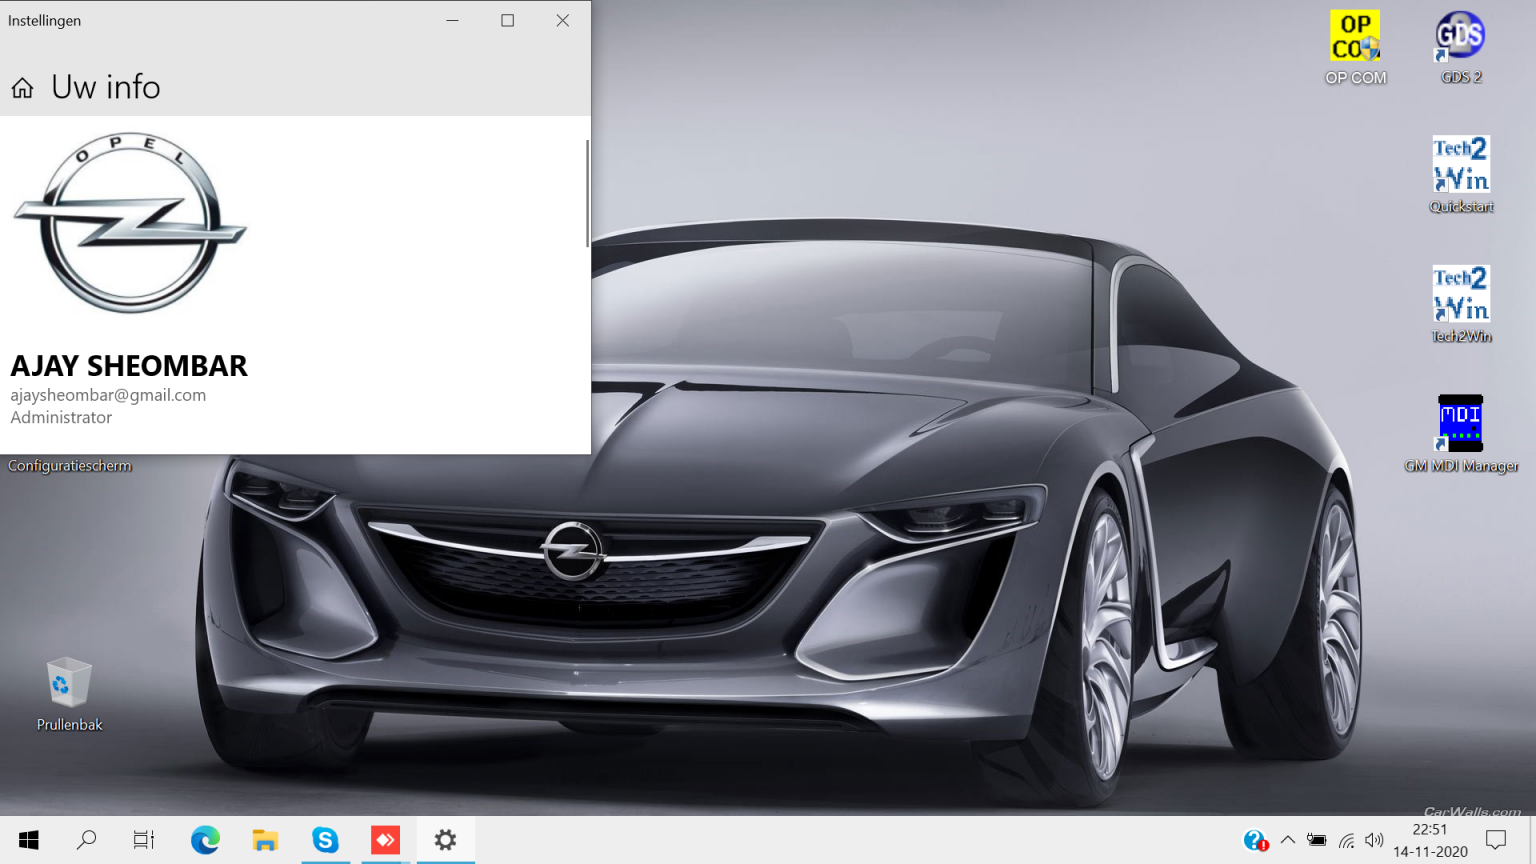Open the Get Help alert tray icon
This screenshot has width=1536, height=864.
pyautogui.click(x=1253, y=840)
